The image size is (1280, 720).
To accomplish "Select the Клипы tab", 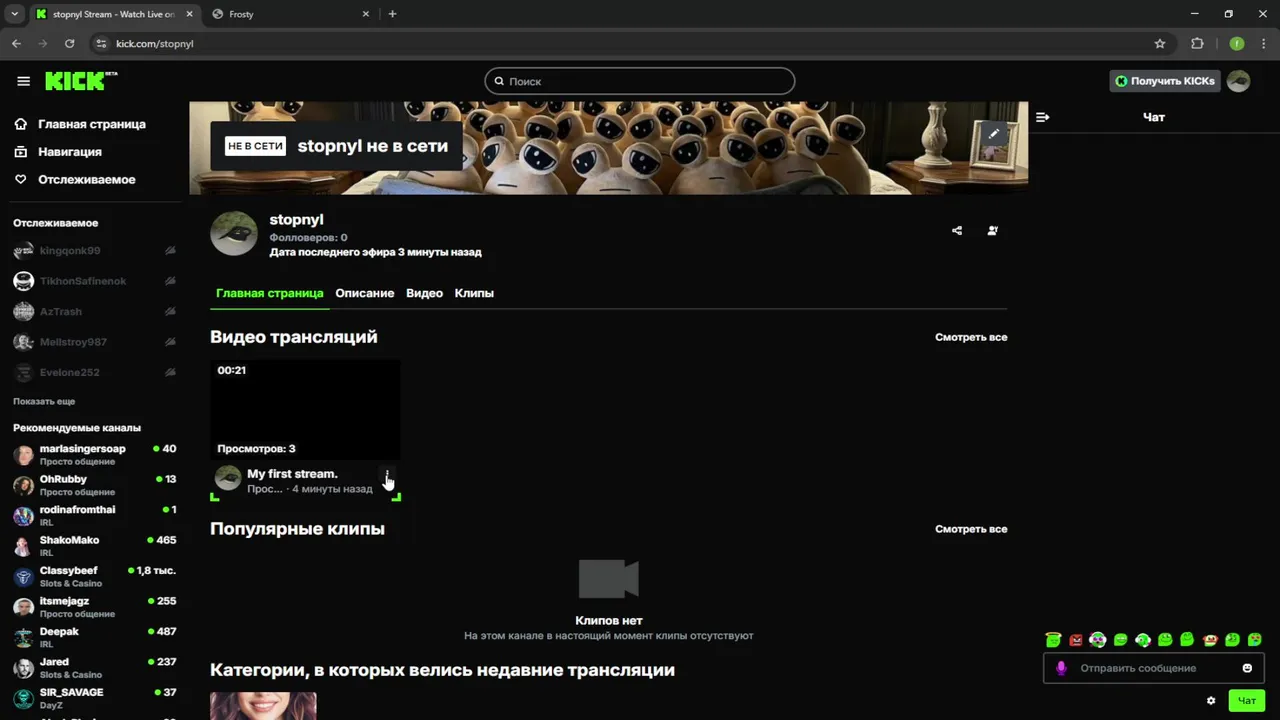I will (474, 293).
